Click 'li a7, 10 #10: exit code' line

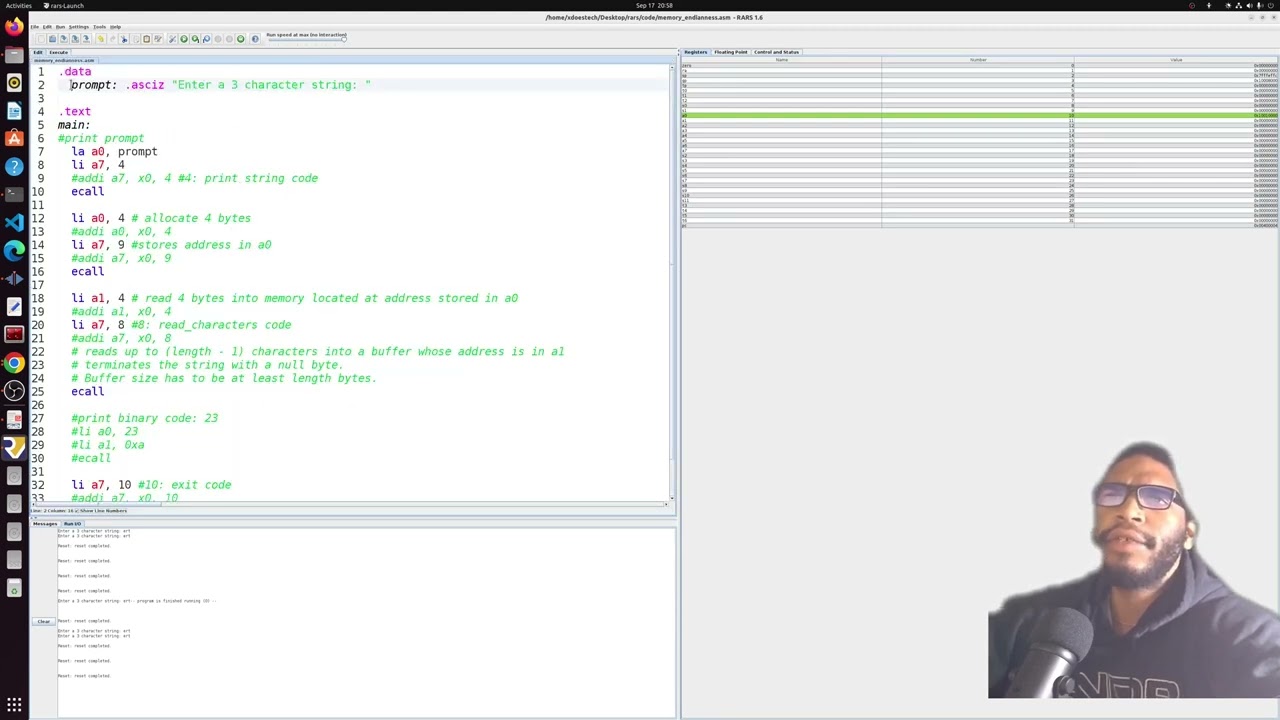pyautogui.click(x=151, y=485)
